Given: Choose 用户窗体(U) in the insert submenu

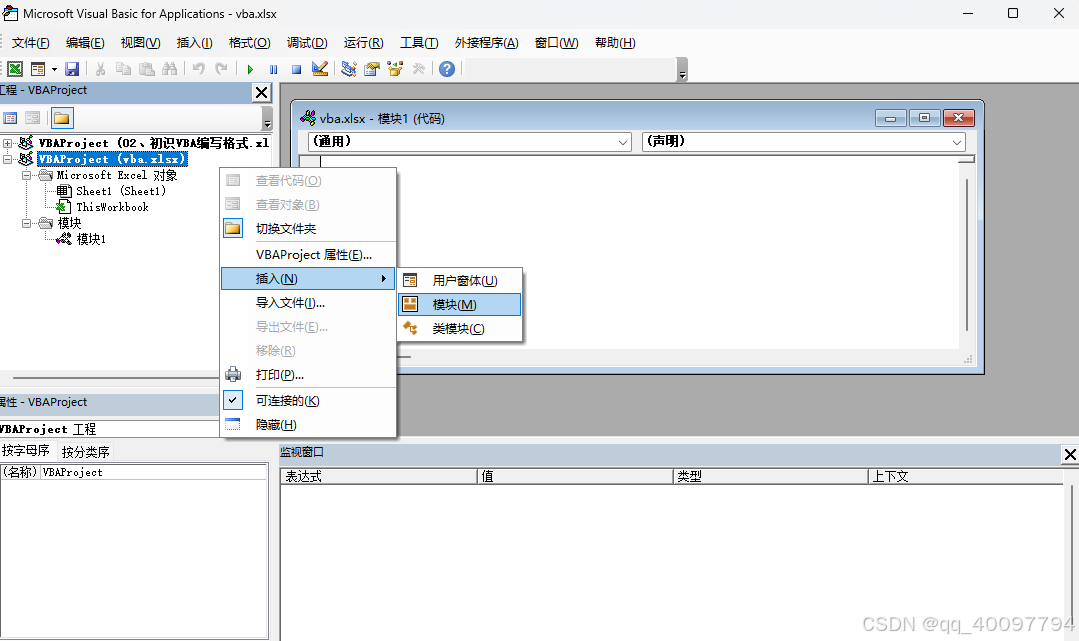Looking at the screenshot, I should tap(460, 280).
